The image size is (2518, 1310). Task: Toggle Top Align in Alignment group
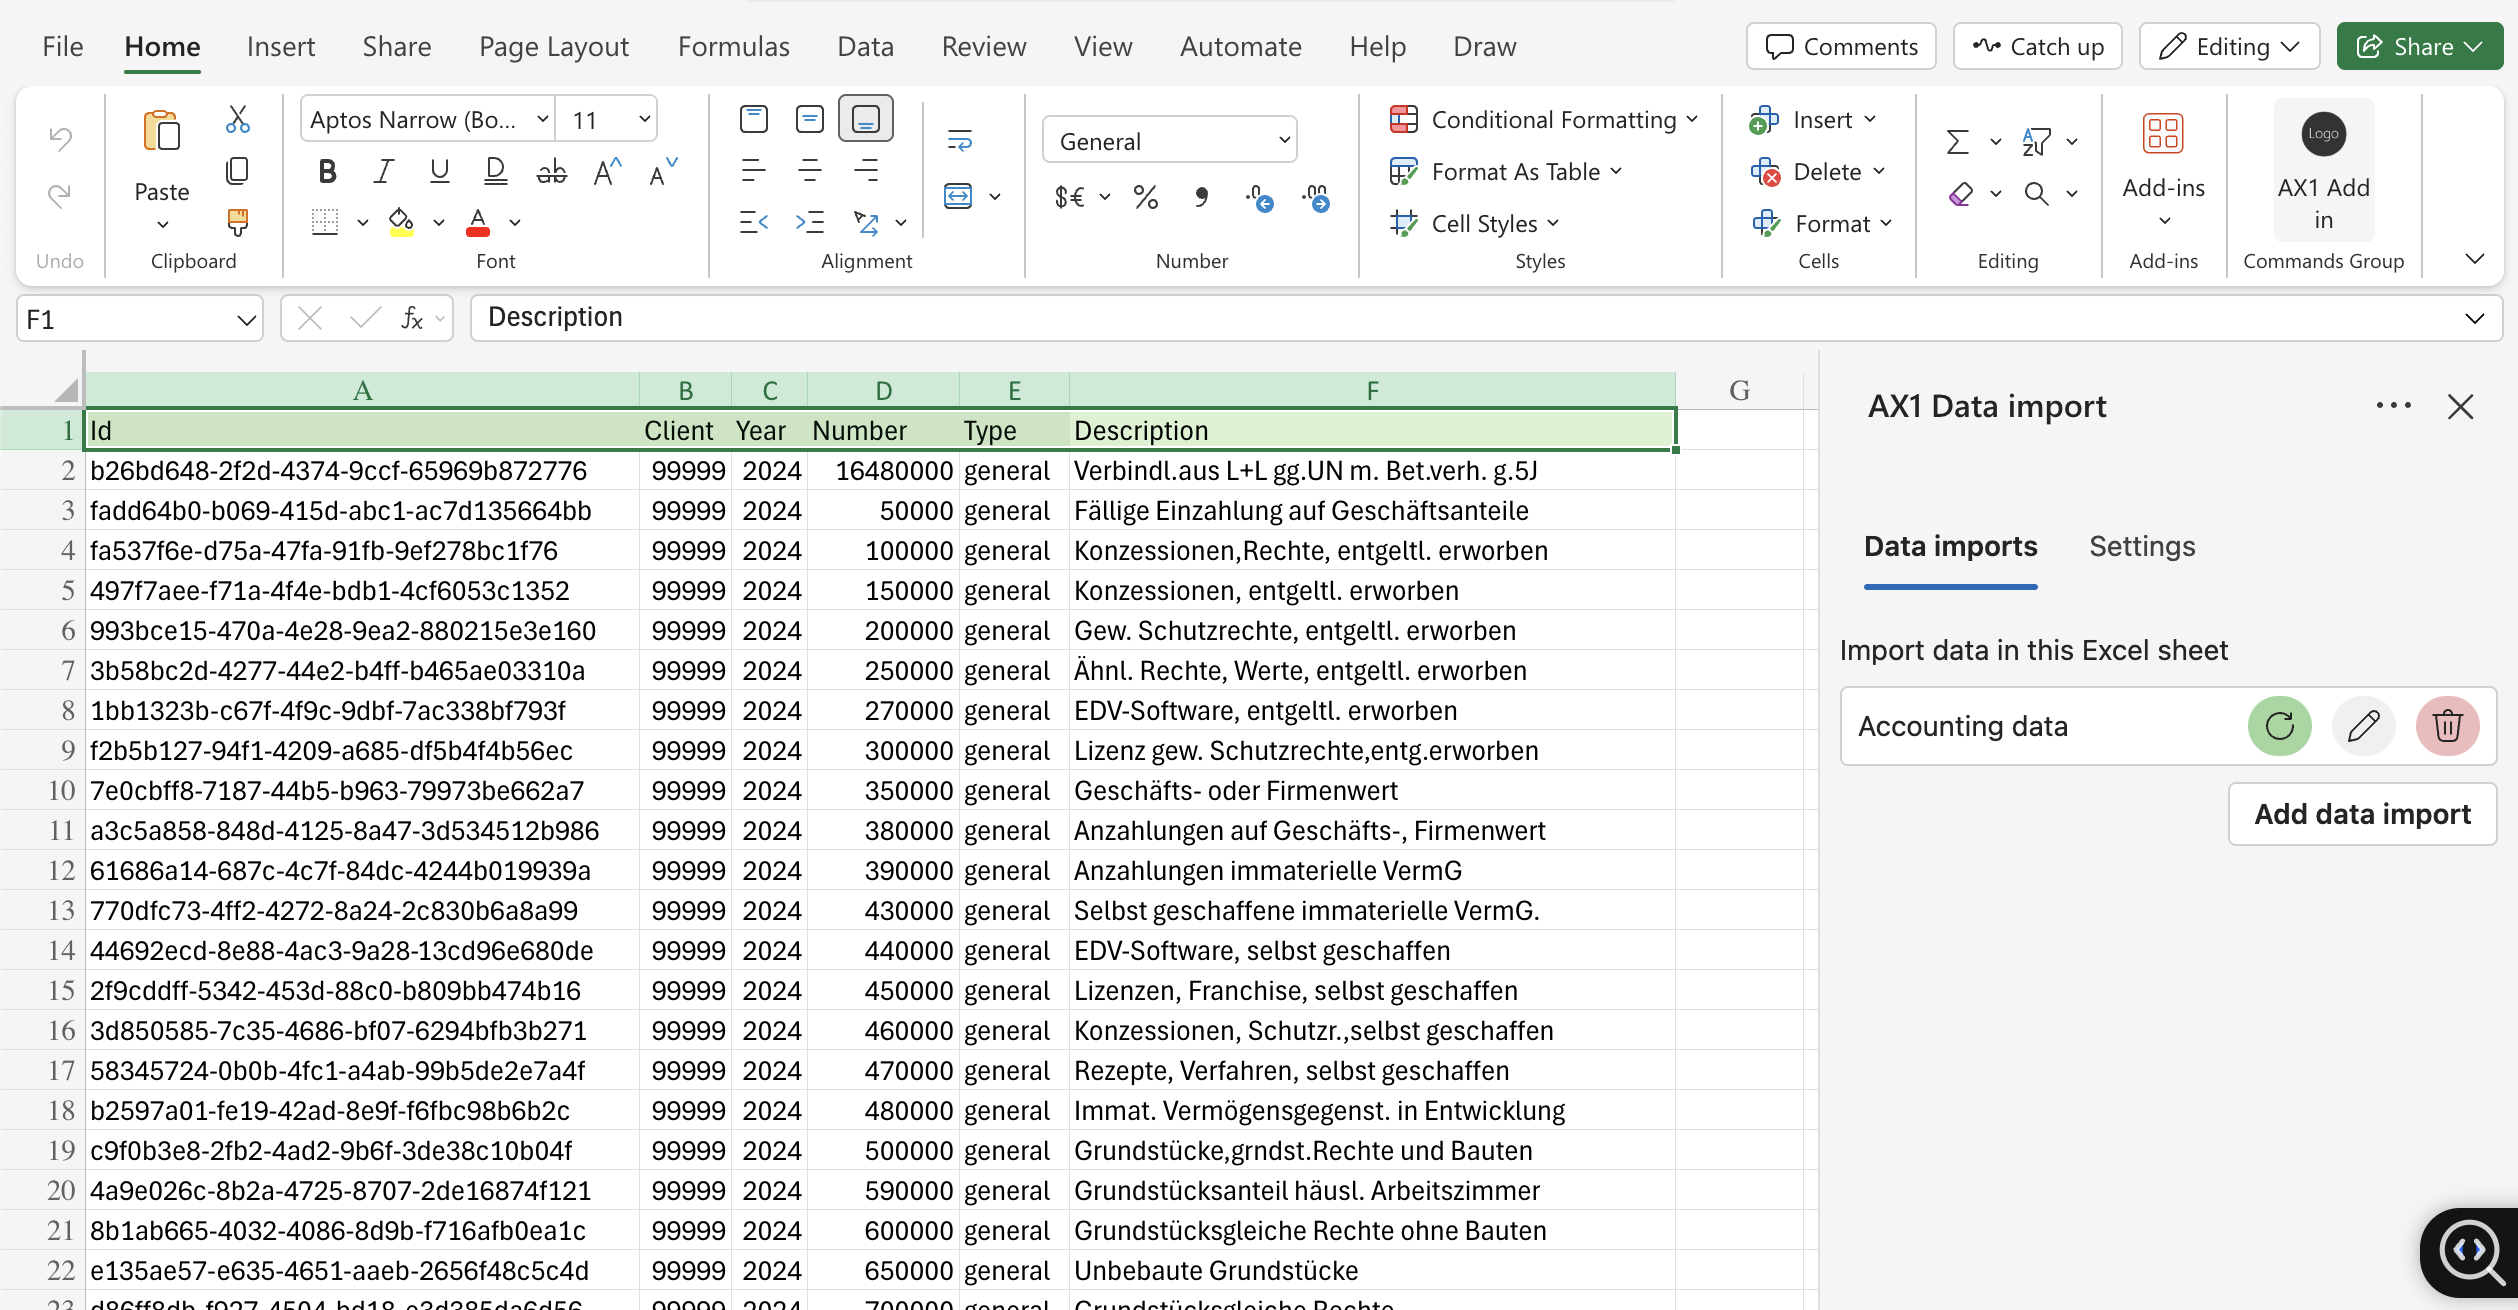click(754, 119)
